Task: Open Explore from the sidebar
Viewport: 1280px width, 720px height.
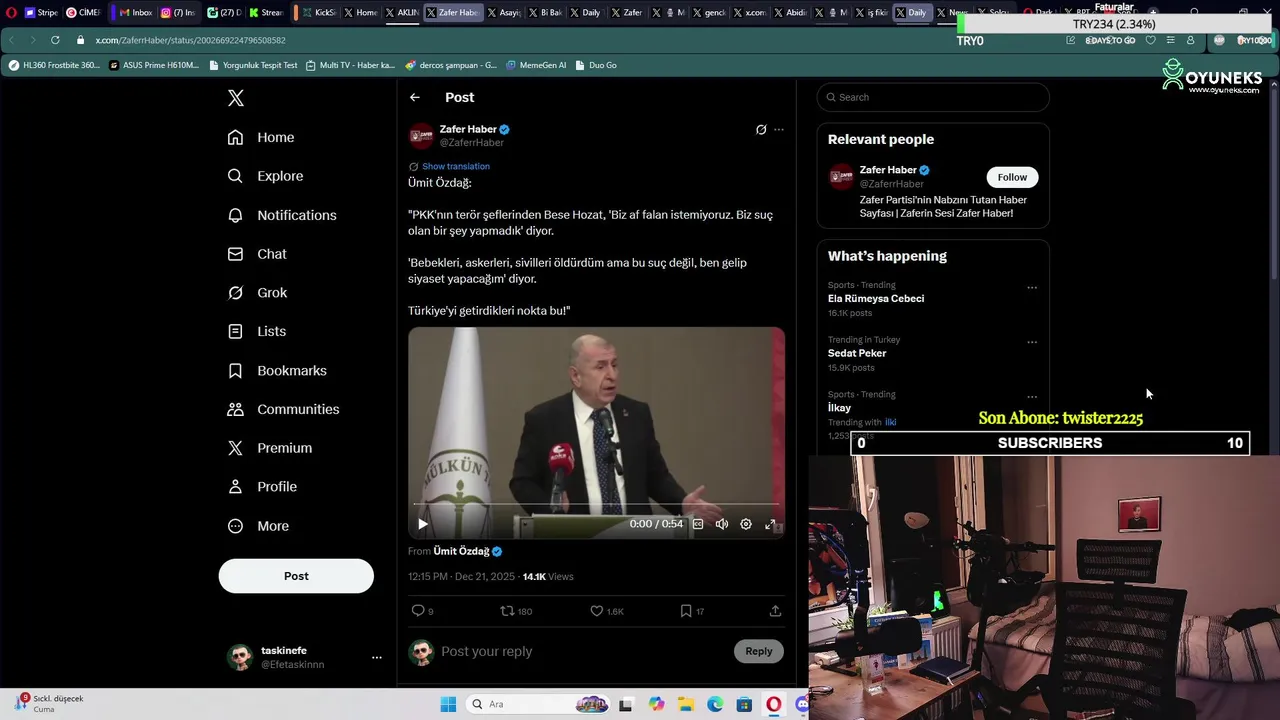Action: pos(265,176)
